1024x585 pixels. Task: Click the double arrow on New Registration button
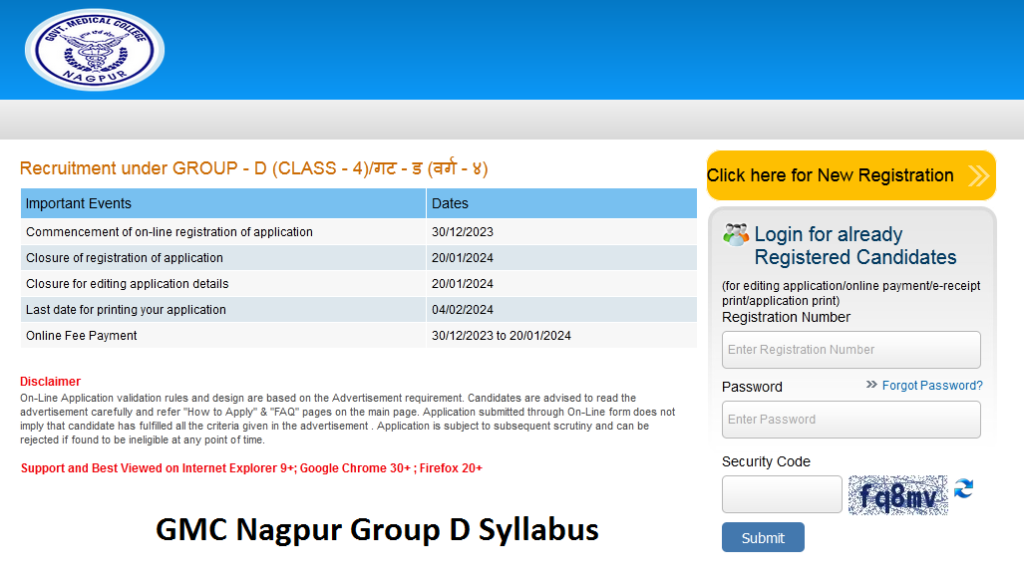(x=978, y=176)
